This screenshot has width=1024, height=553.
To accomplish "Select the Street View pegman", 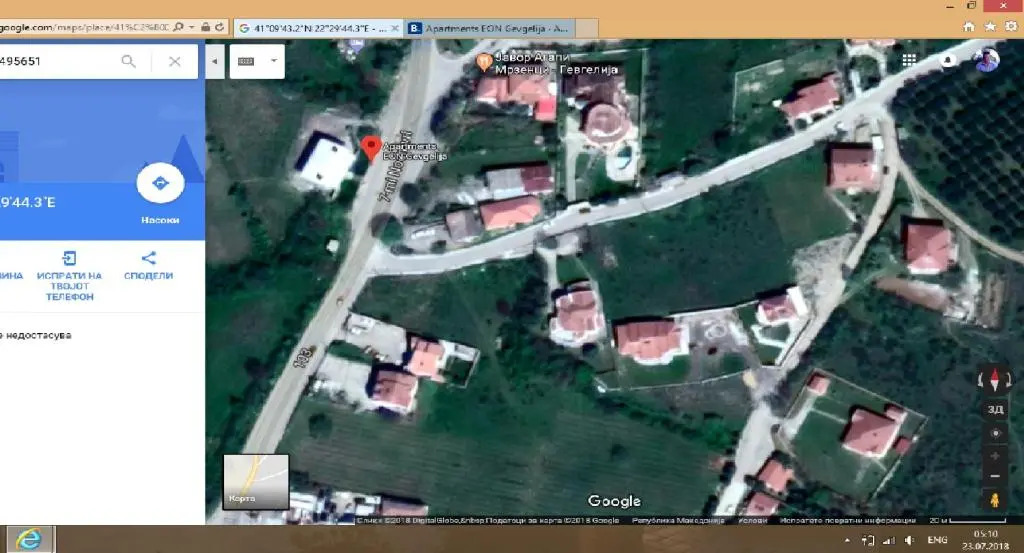I will 994,500.
